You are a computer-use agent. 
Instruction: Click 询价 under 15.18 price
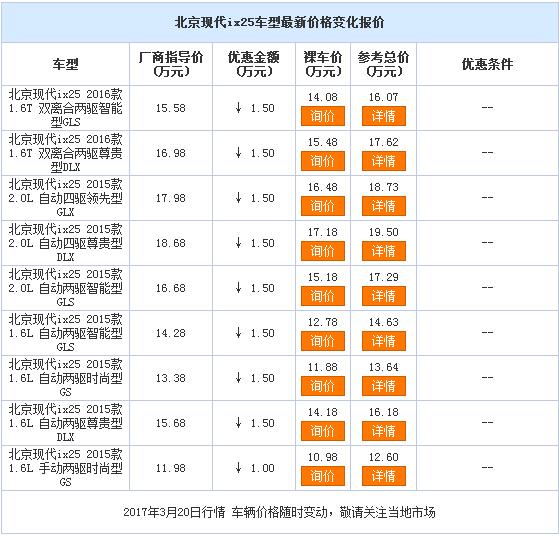pos(323,296)
